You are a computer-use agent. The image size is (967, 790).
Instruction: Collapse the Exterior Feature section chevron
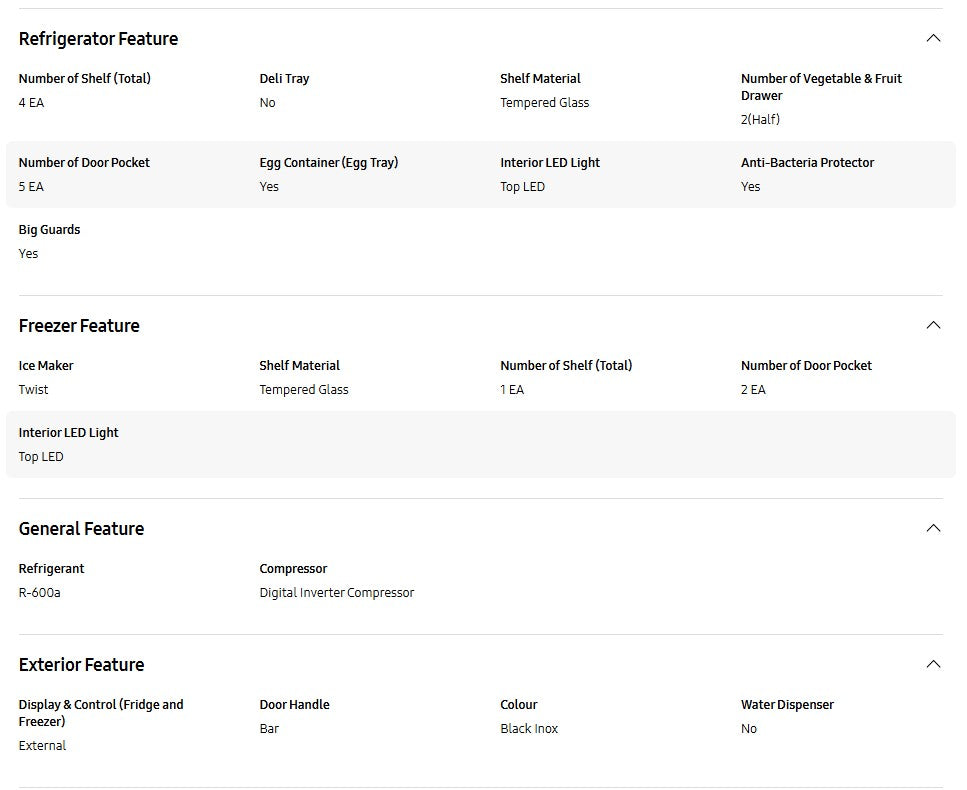[x=933, y=664]
